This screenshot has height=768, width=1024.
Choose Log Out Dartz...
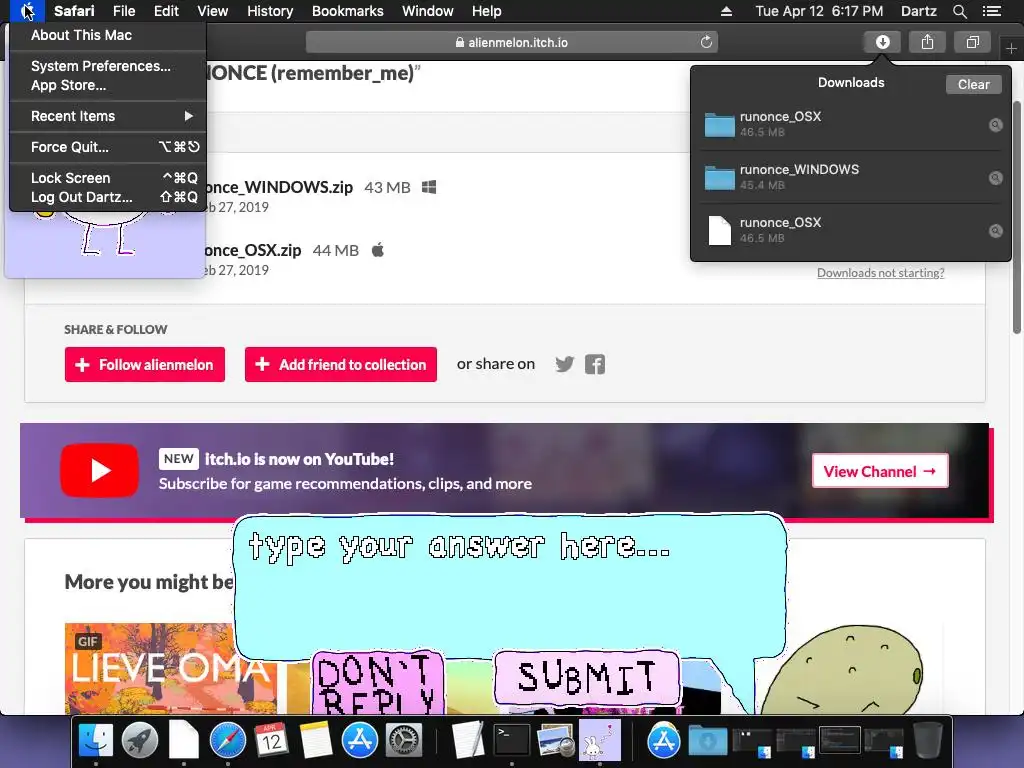point(108,197)
